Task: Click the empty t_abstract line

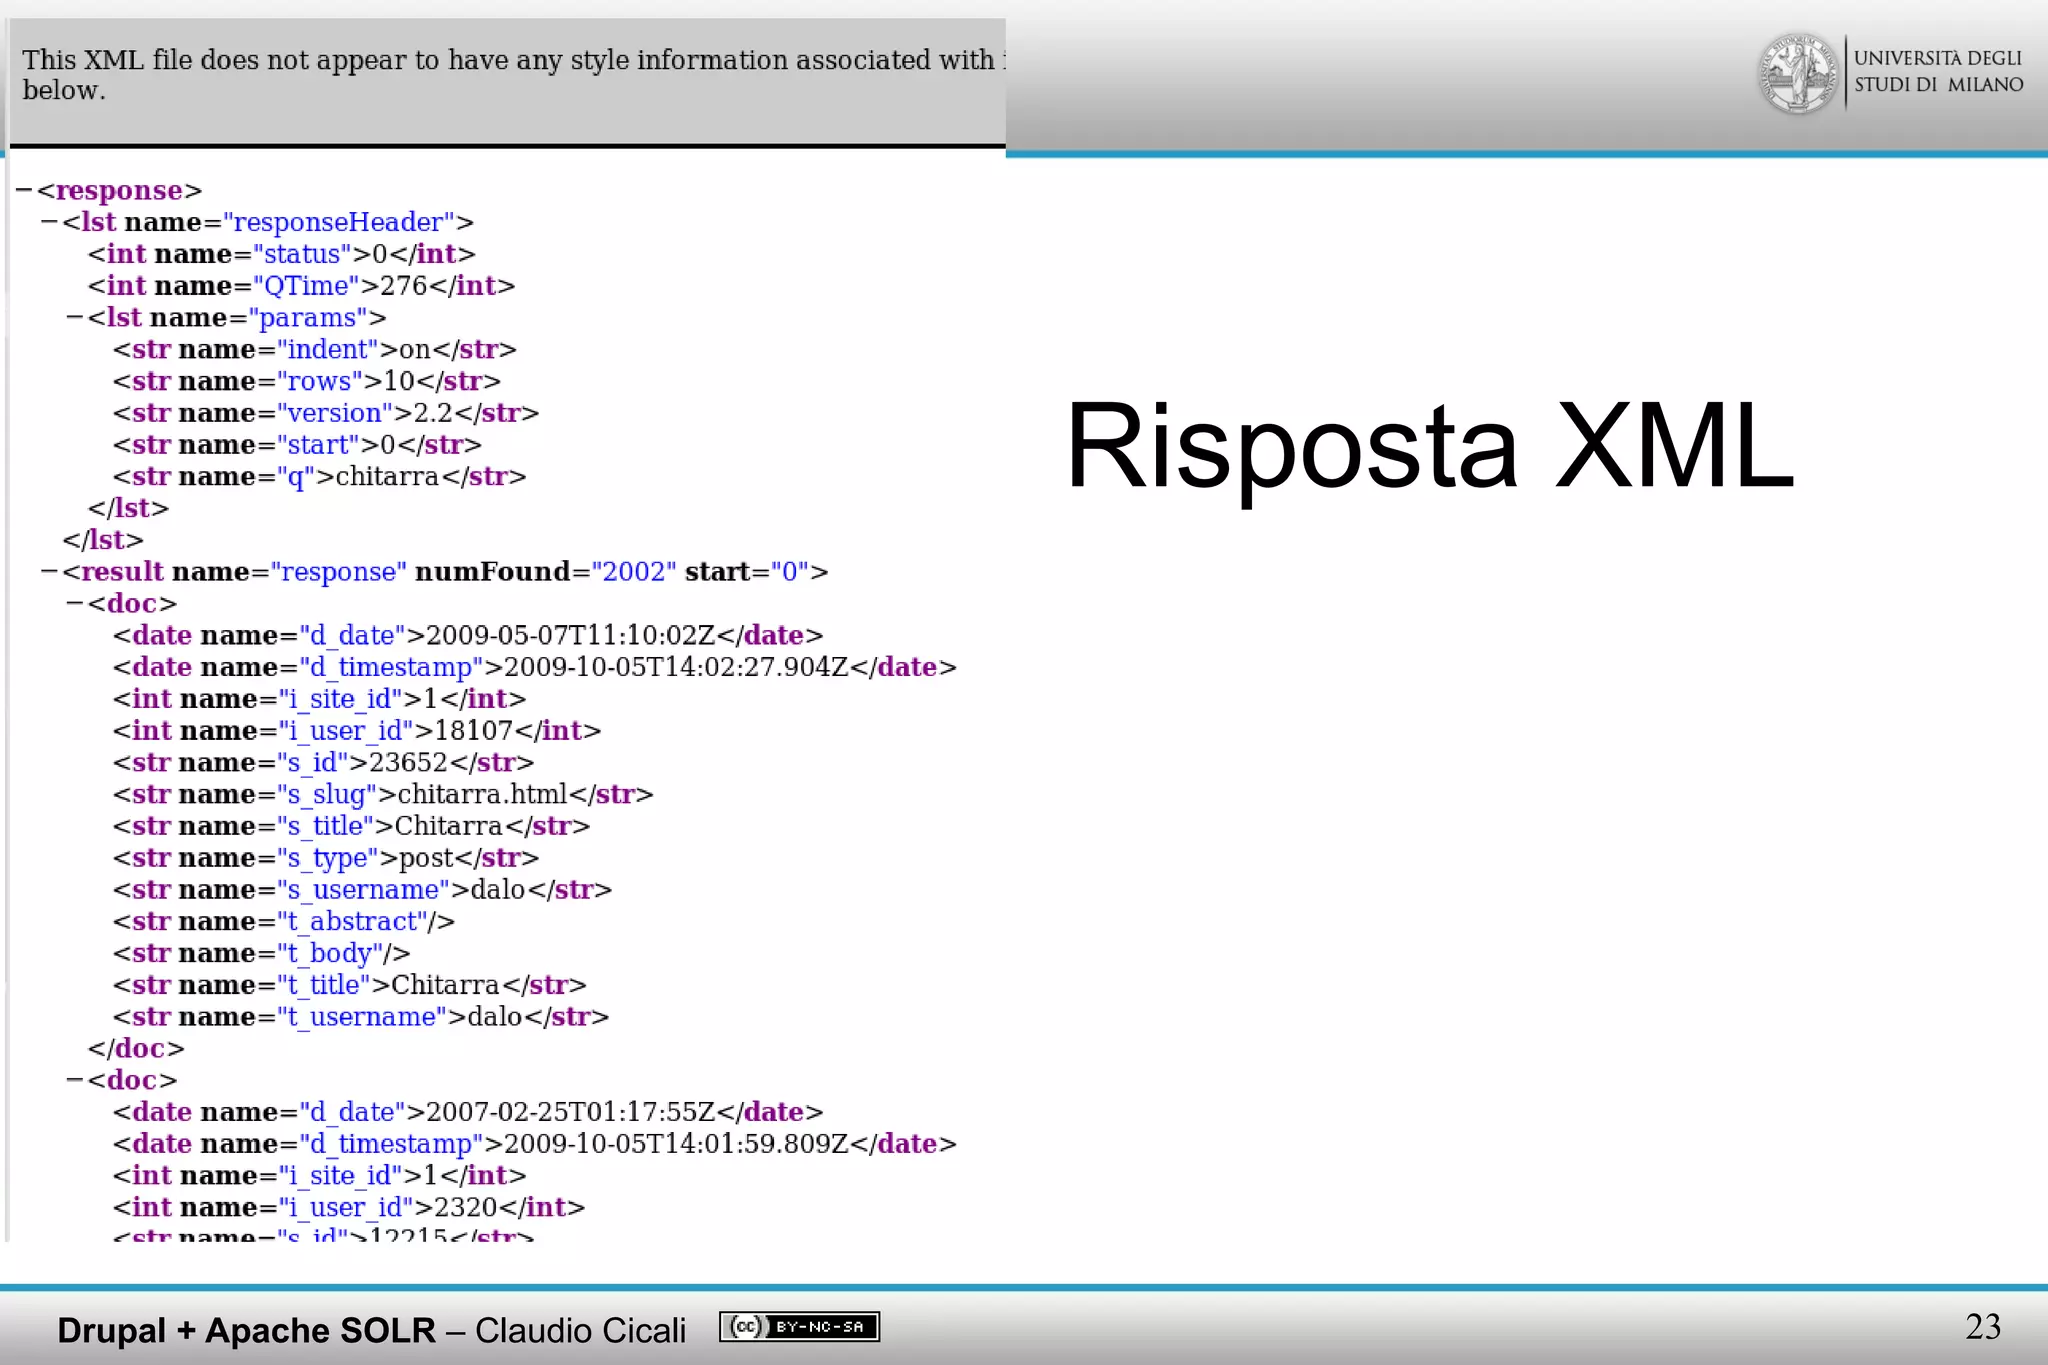Action: click(284, 922)
